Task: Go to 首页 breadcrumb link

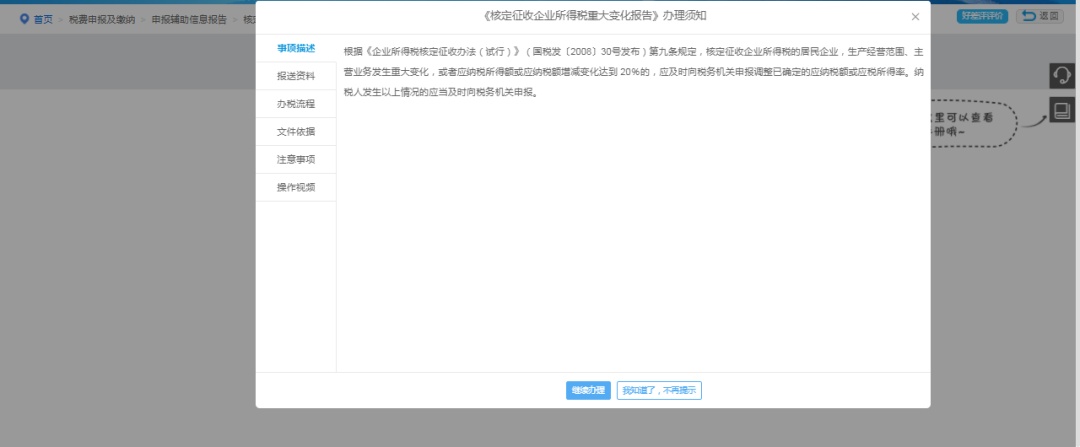Action: 43,19
